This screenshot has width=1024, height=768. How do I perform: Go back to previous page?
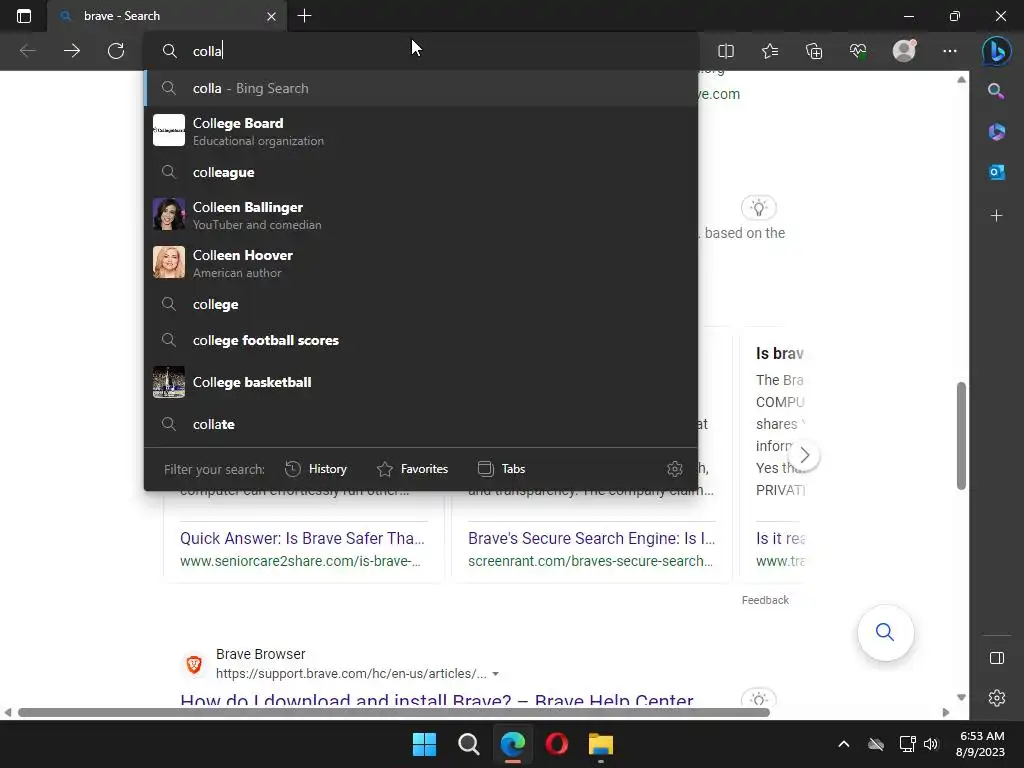click(x=27, y=51)
